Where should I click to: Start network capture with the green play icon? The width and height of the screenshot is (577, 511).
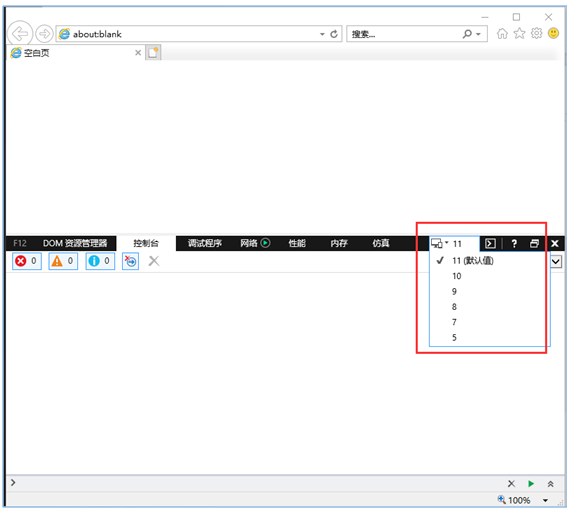tap(265, 243)
